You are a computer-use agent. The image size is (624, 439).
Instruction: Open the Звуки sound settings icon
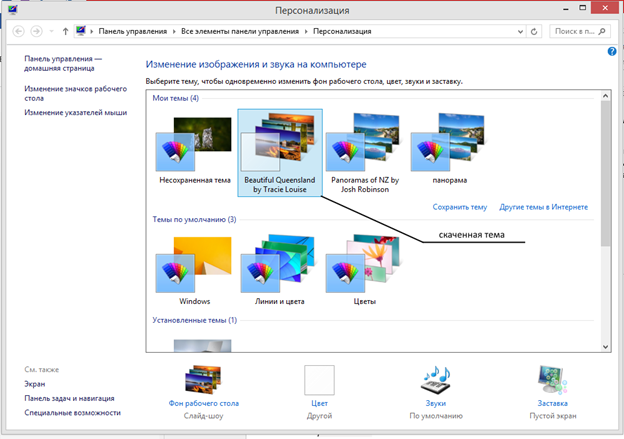point(436,380)
